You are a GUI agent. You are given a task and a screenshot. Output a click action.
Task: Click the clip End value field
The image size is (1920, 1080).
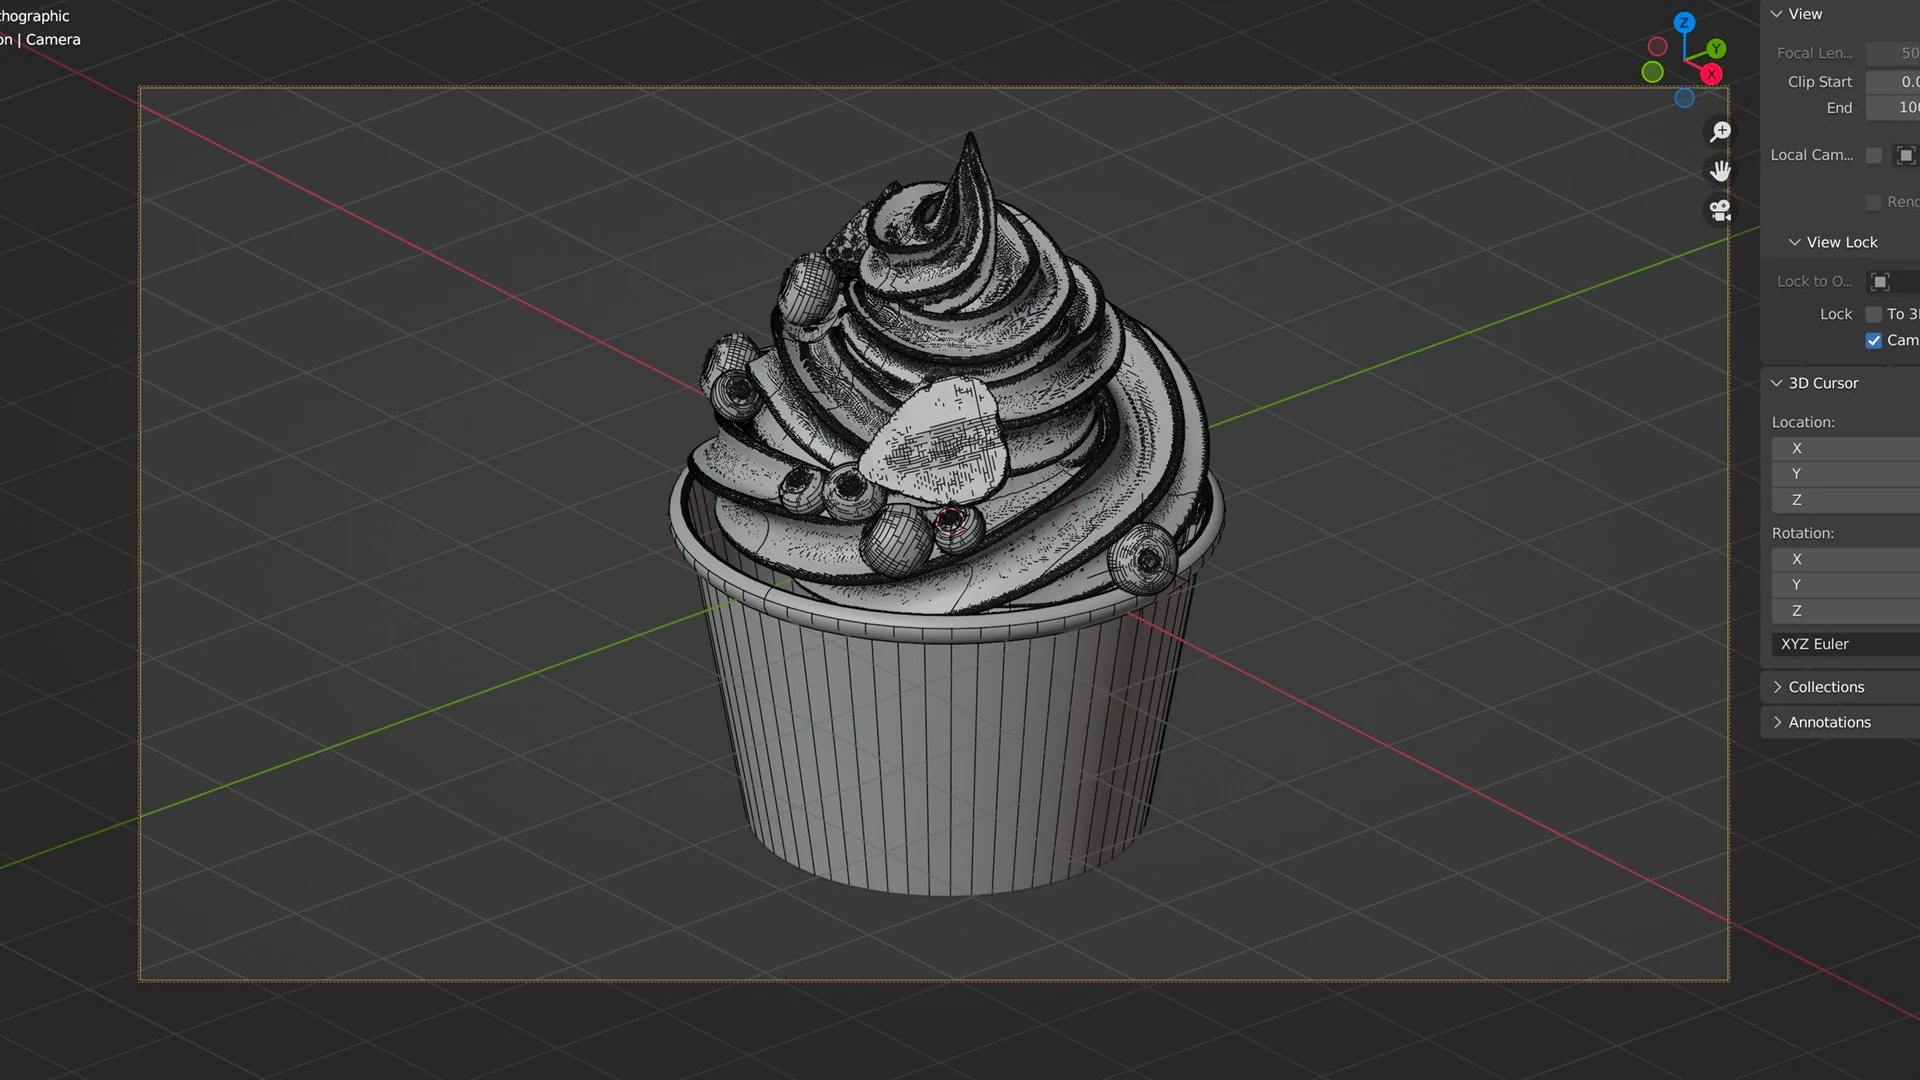tap(1893, 107)
